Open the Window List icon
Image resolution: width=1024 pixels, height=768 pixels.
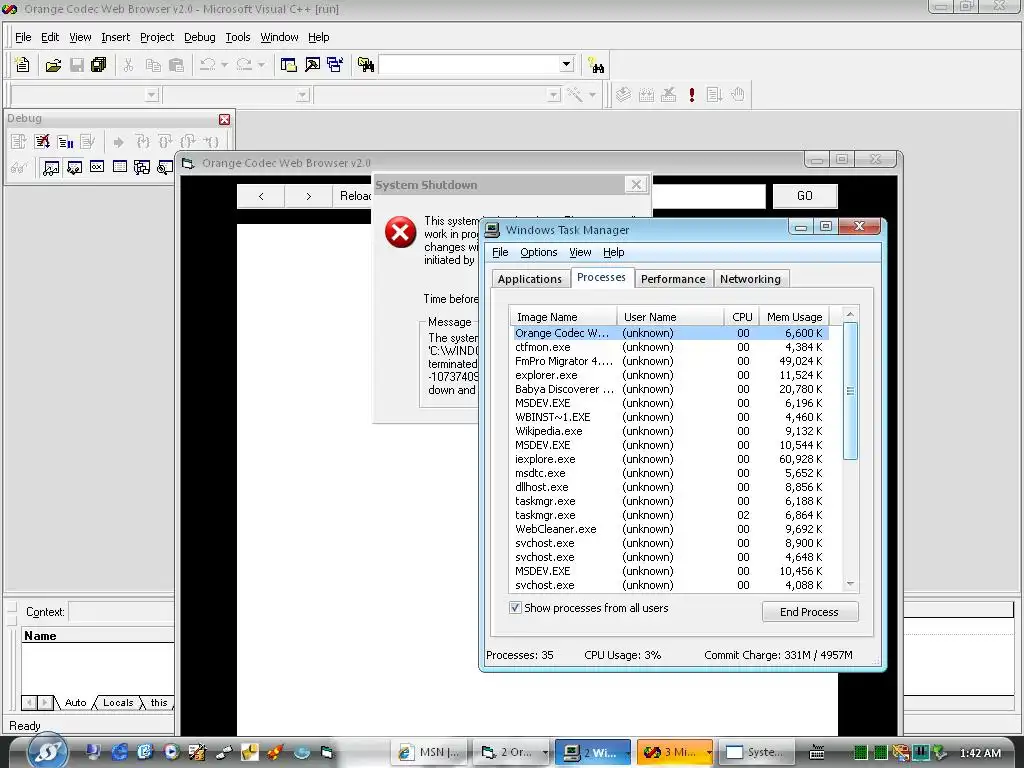(335, 65)
